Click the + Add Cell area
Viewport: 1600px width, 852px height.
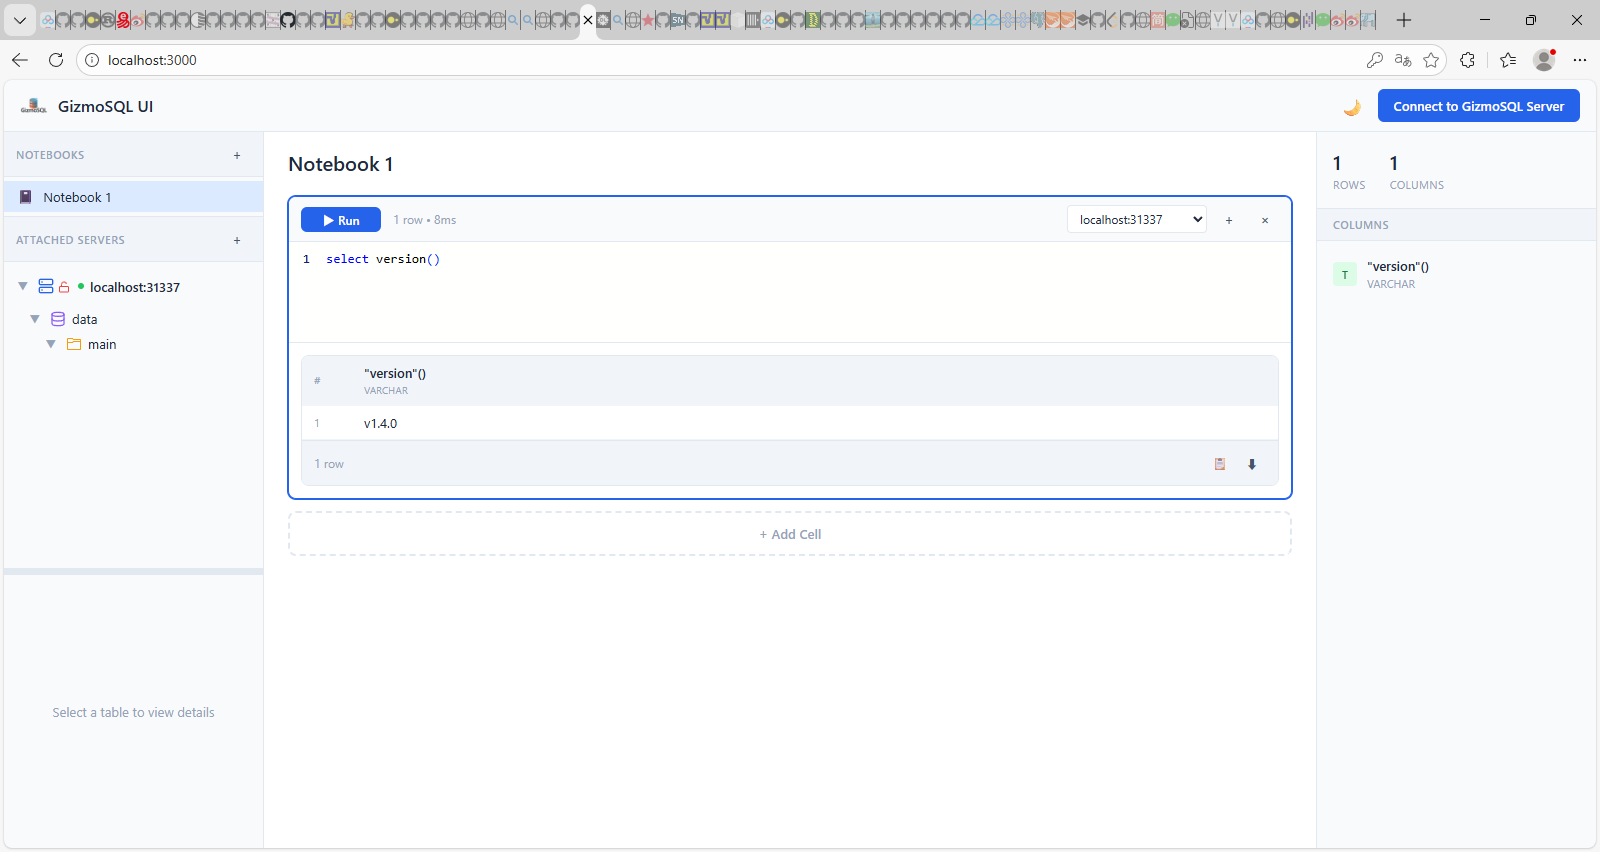pos(790,534)
